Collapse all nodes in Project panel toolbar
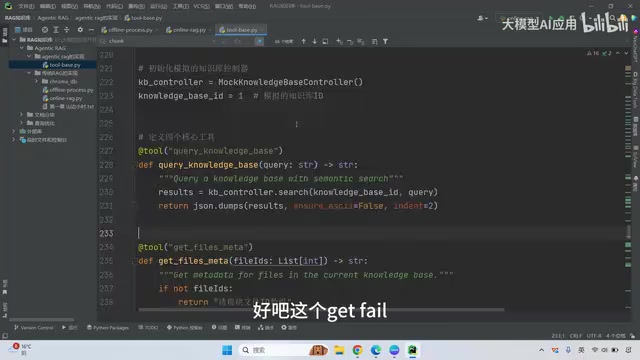 67,30
